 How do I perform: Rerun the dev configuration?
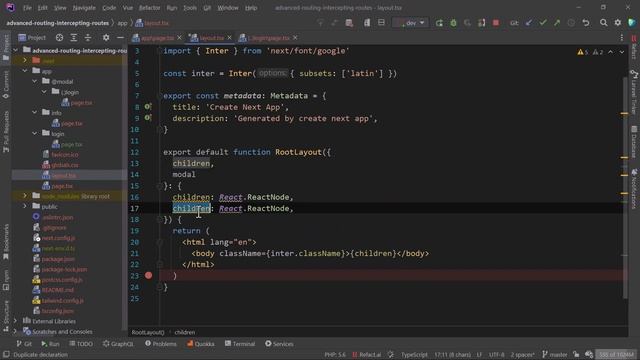[439, 23]
